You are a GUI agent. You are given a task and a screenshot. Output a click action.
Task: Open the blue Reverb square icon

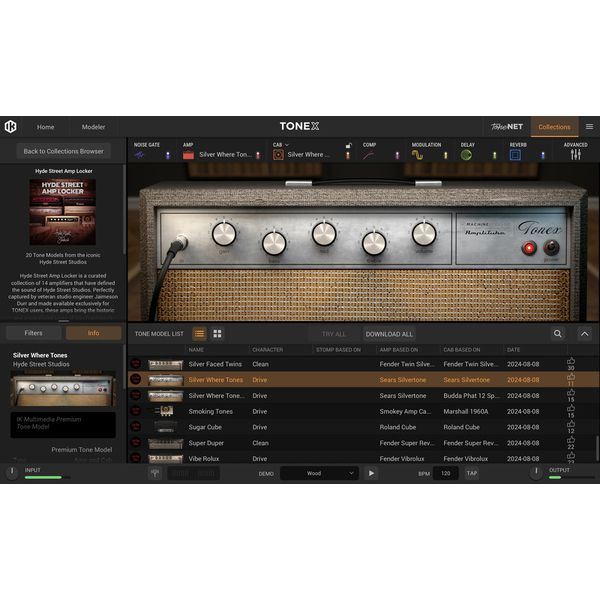pos(515,155)
